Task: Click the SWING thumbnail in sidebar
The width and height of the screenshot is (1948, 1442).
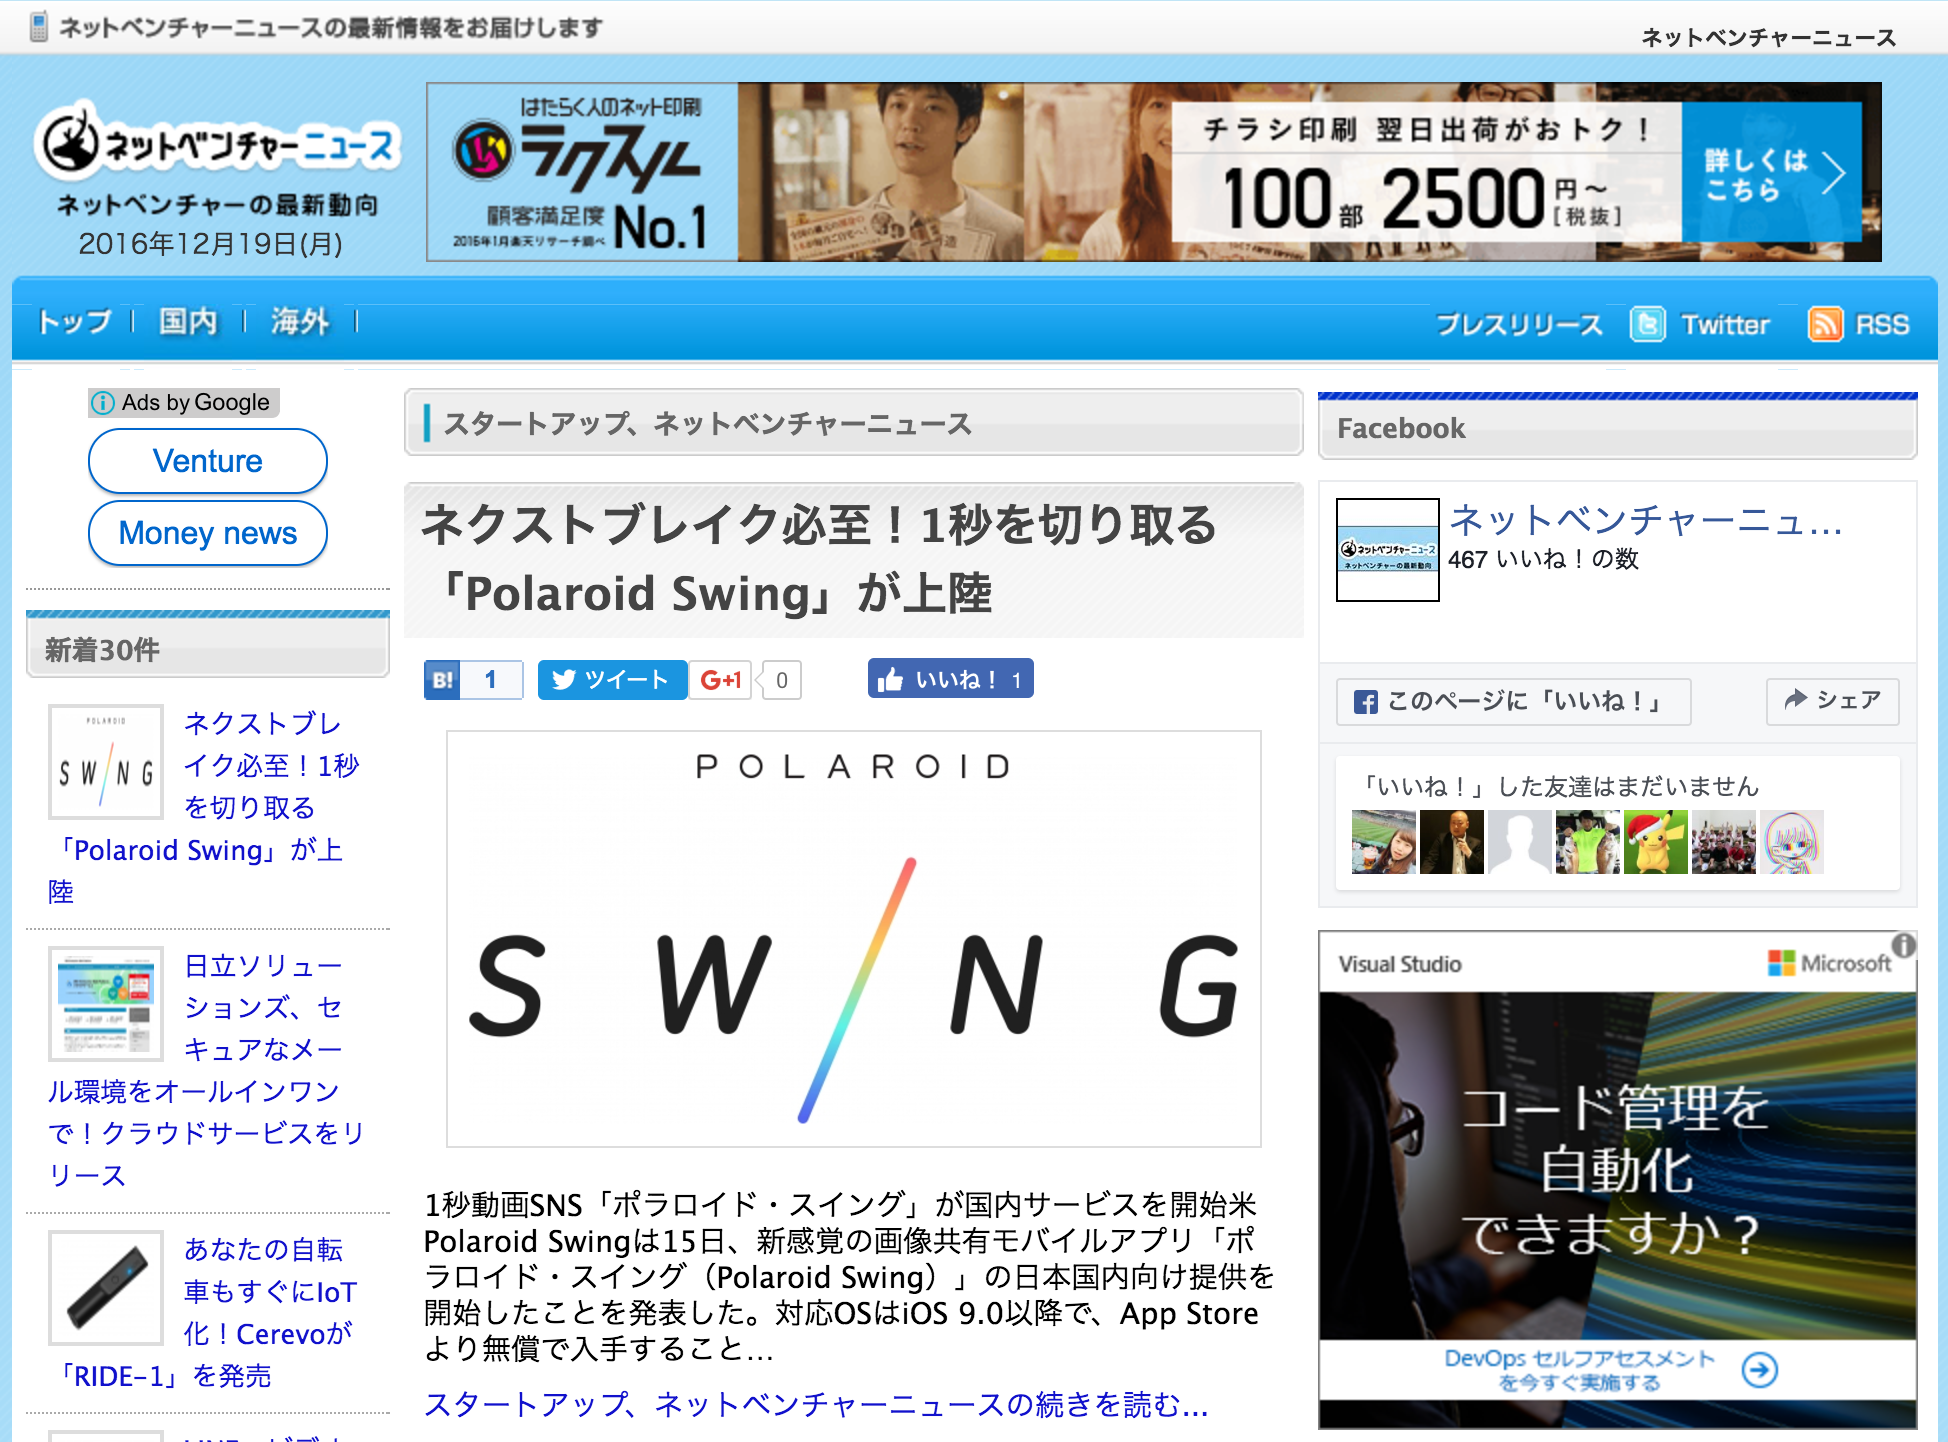Action: click(106, 762)
